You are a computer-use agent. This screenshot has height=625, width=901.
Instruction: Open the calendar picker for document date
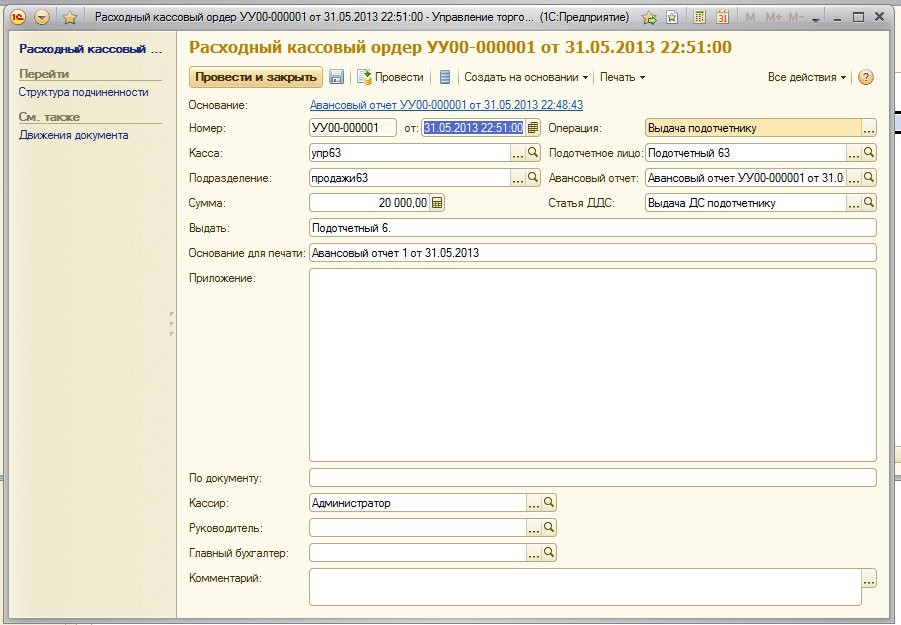click(533, 128)
